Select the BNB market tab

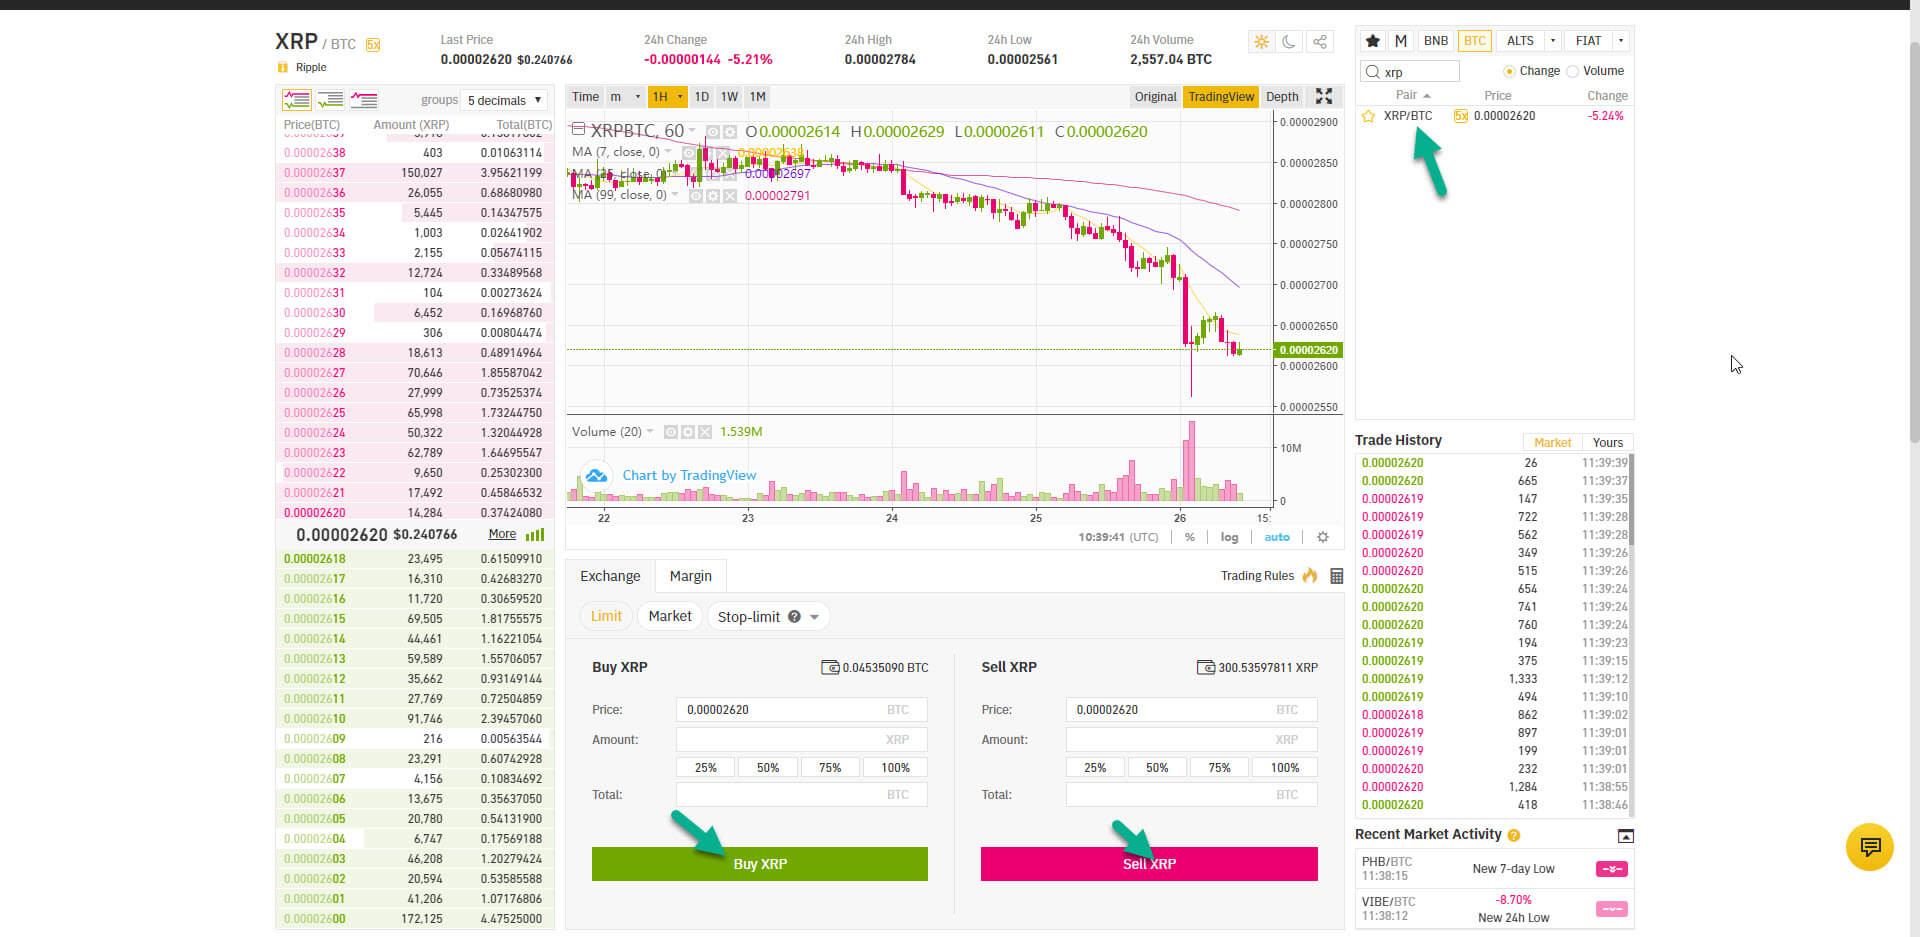[x=1436, y=41]
